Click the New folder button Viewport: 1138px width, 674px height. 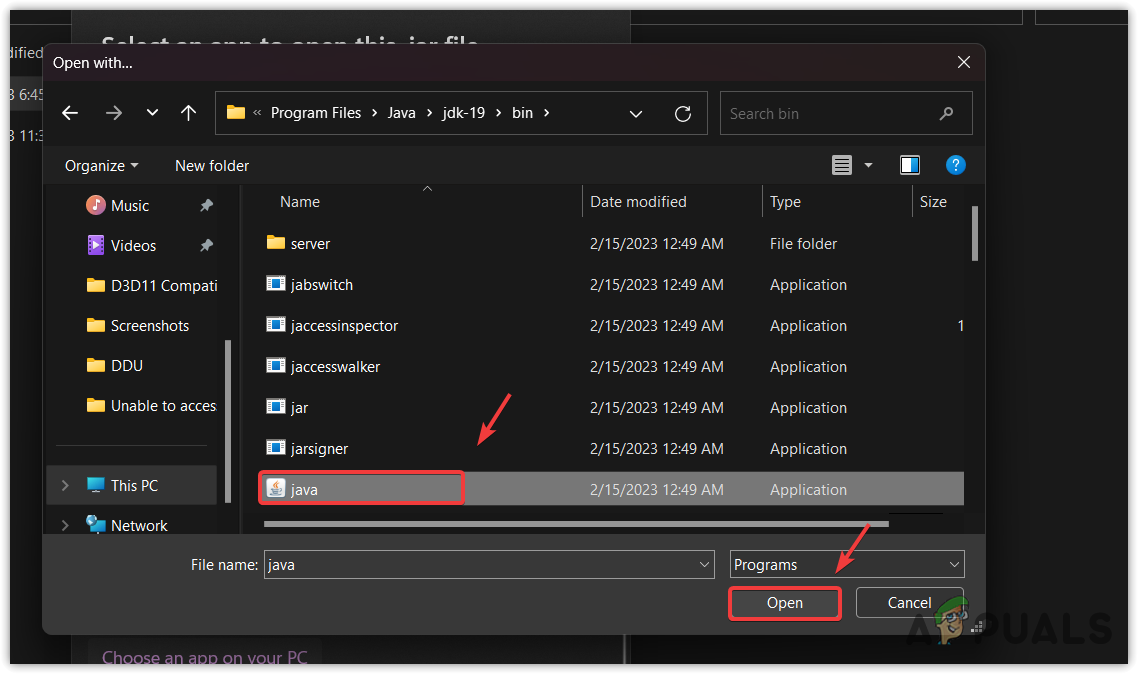click(x=211, y=165)
